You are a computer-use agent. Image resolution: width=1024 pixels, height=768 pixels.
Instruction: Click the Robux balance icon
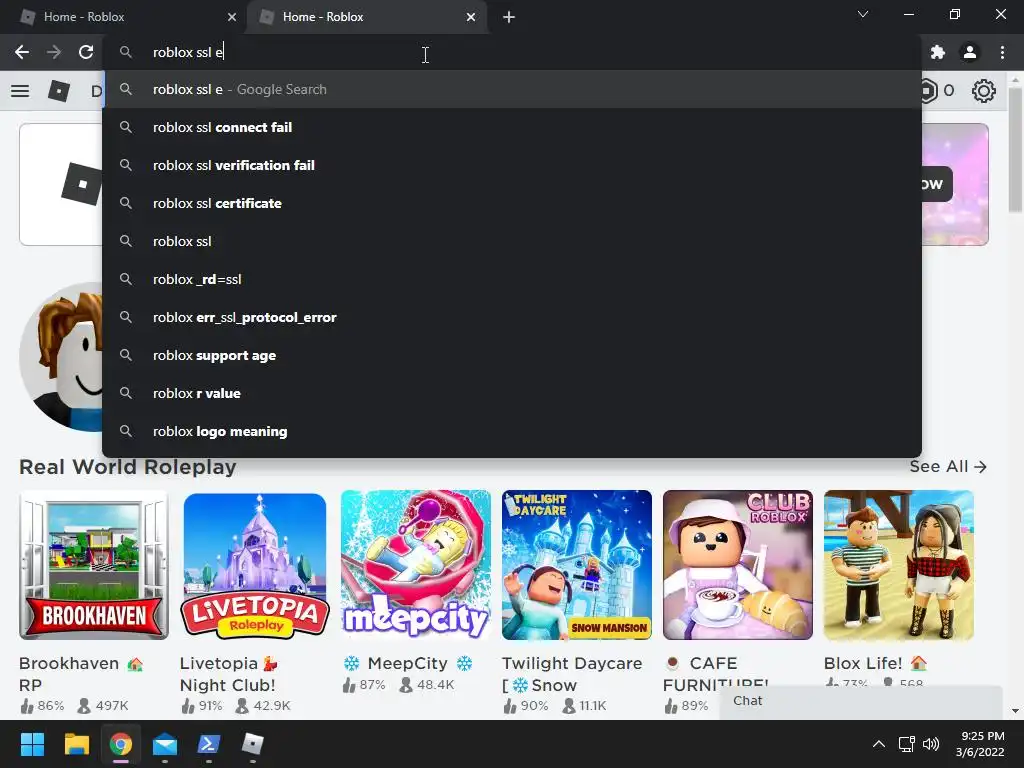[929, 91]
